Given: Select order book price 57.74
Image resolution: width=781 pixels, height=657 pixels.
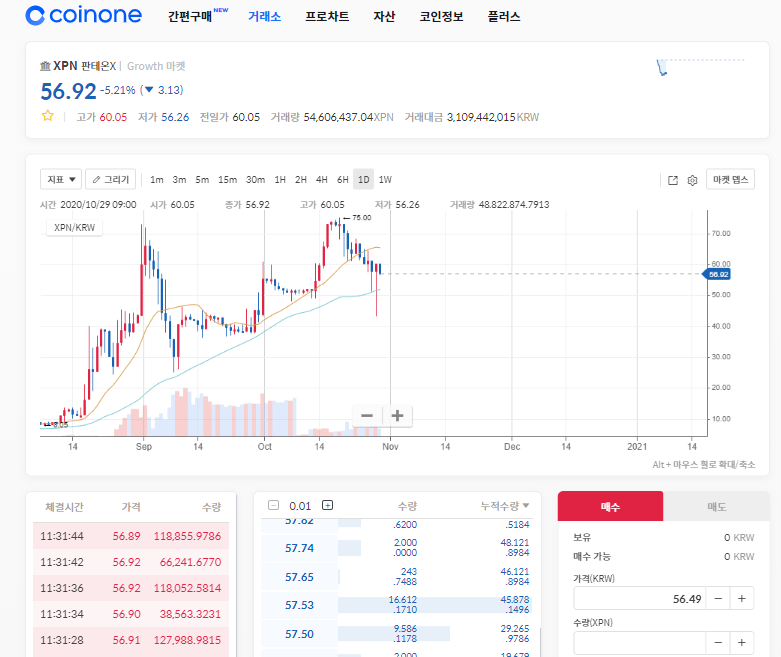Looking at the screenshot, I should 299,548.
